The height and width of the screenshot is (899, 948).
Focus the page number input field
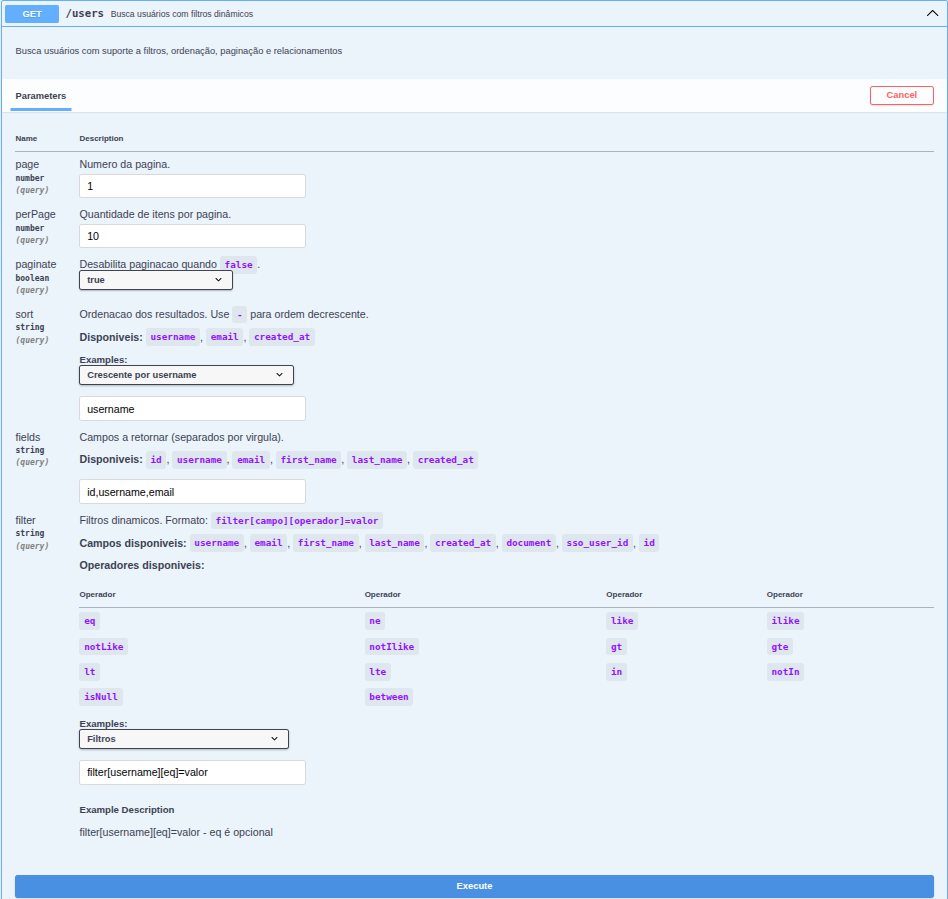tap(192, 186)
